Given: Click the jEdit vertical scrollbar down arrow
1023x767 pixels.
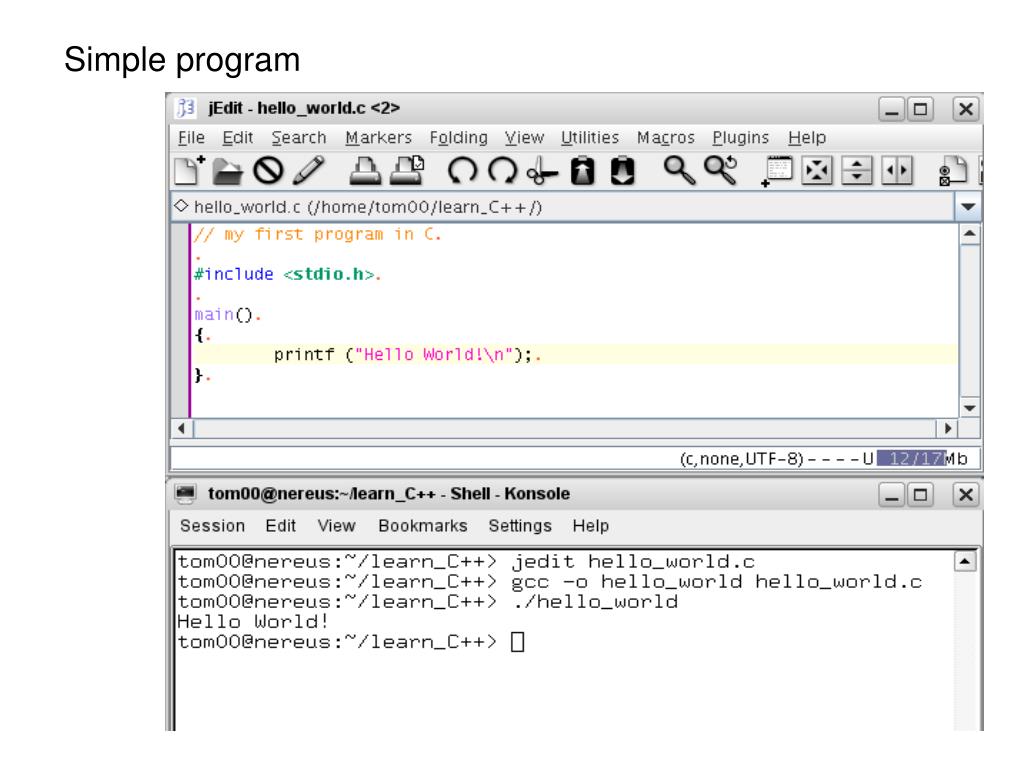Looking at the screenshot, I should 970,408.
